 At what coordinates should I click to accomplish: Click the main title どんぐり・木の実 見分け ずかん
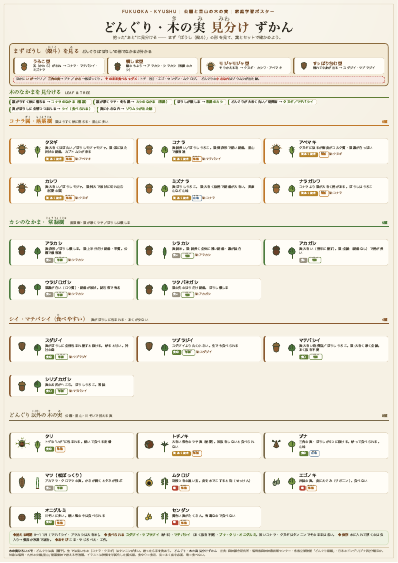click(199, 27)
